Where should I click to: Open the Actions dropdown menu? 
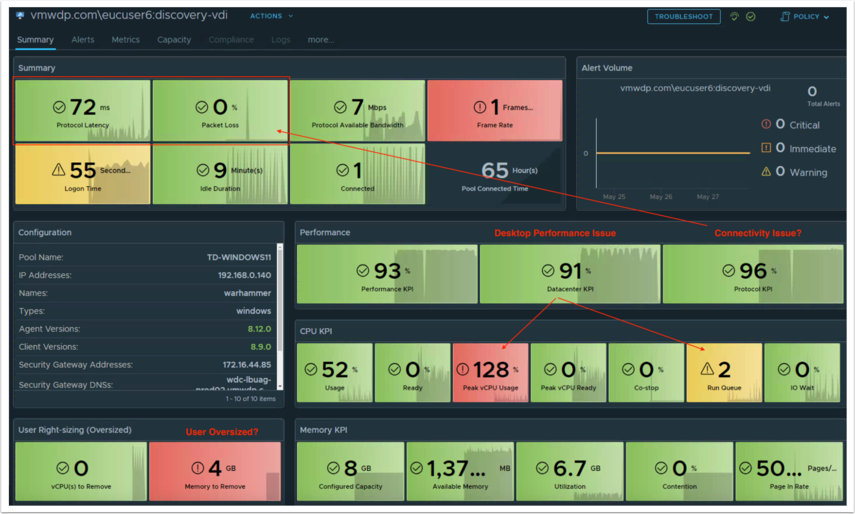[271, 17]
